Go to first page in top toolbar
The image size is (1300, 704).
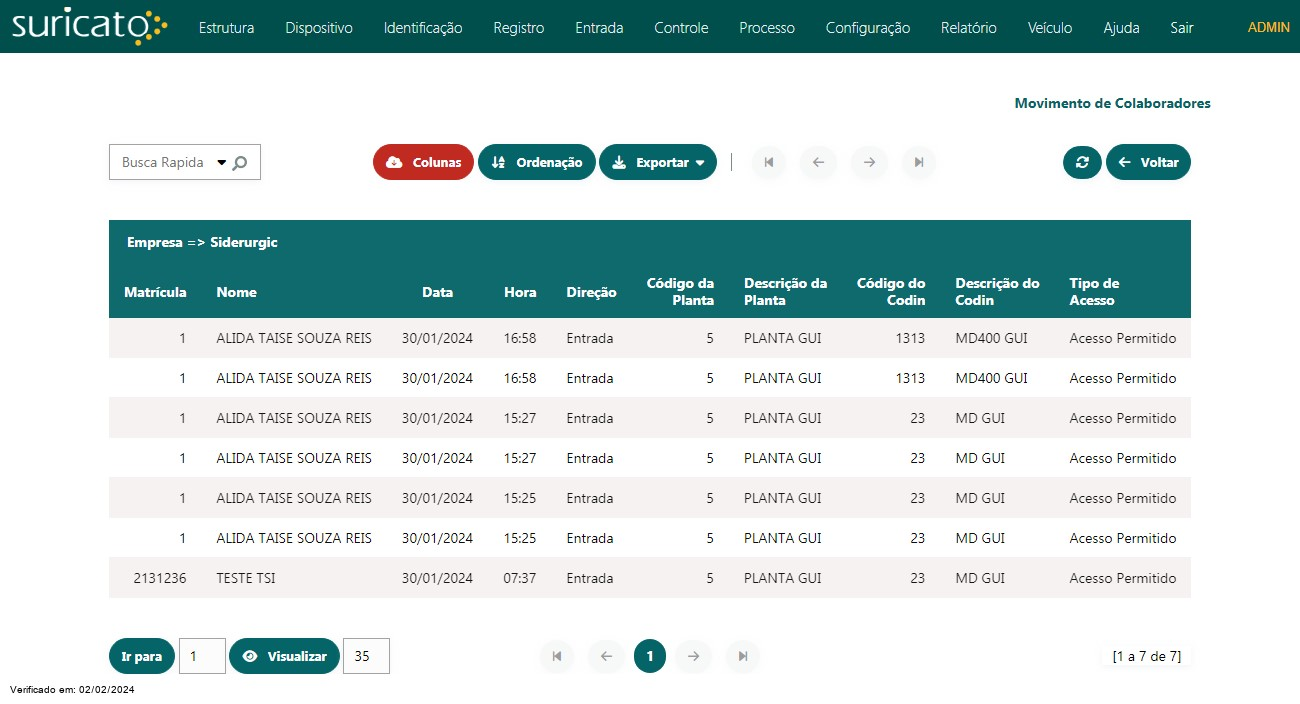(x=768, y=162)
